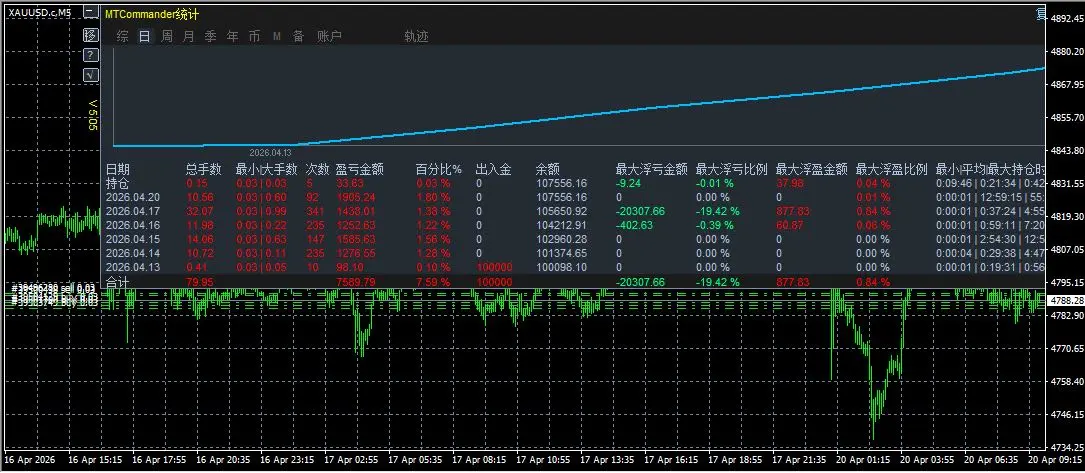The height and width of the screenshot is (473, 1085).
Task: Click the 最大浮亏金额 column header
Action: (652, 169)
